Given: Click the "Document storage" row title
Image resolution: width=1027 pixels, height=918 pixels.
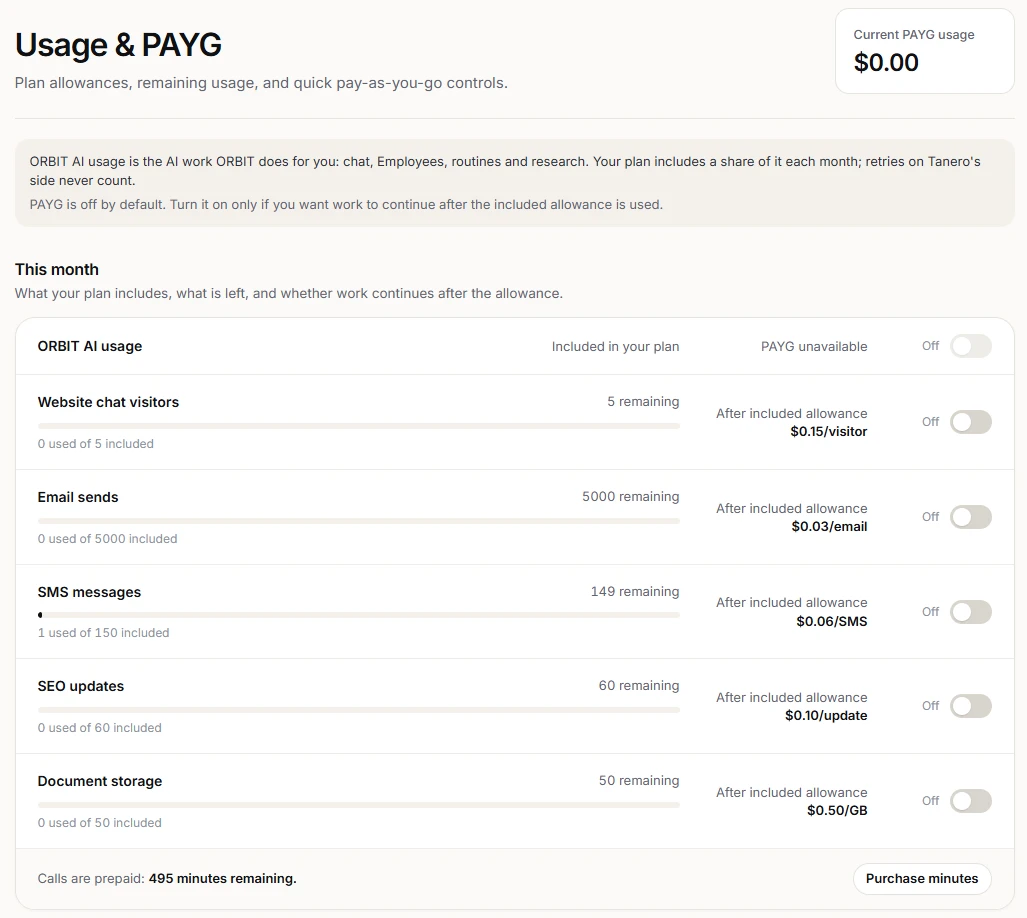Looking at the screenshot, I should click(100, 781).
